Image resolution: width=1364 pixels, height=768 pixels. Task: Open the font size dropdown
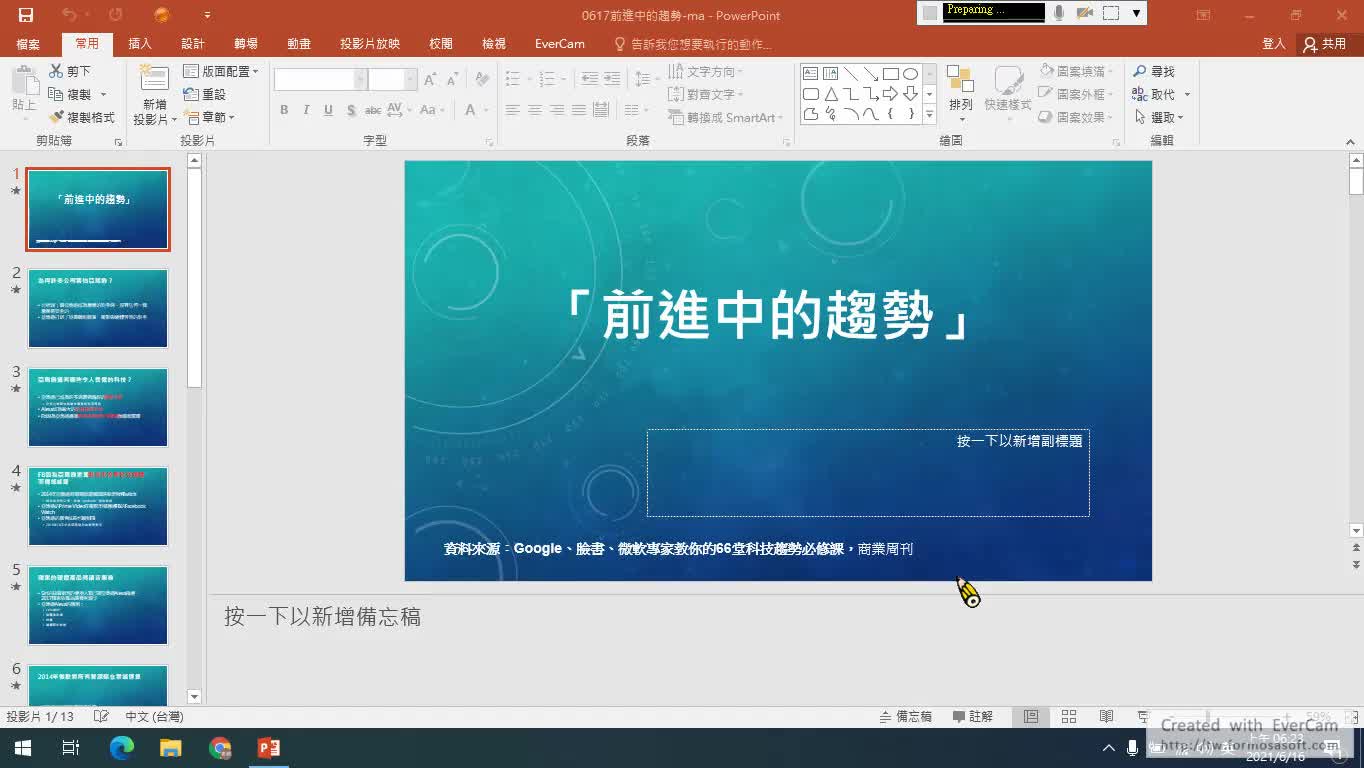410,80
